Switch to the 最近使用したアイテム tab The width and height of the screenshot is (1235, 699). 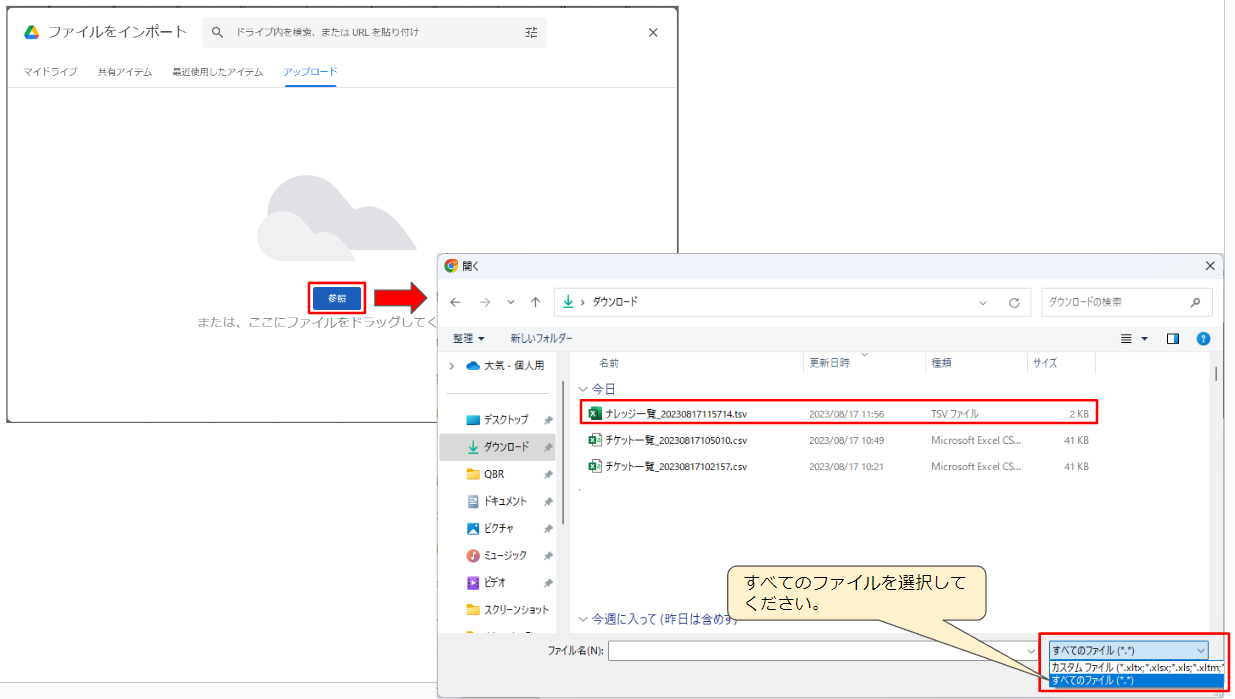tap(217, 72)
